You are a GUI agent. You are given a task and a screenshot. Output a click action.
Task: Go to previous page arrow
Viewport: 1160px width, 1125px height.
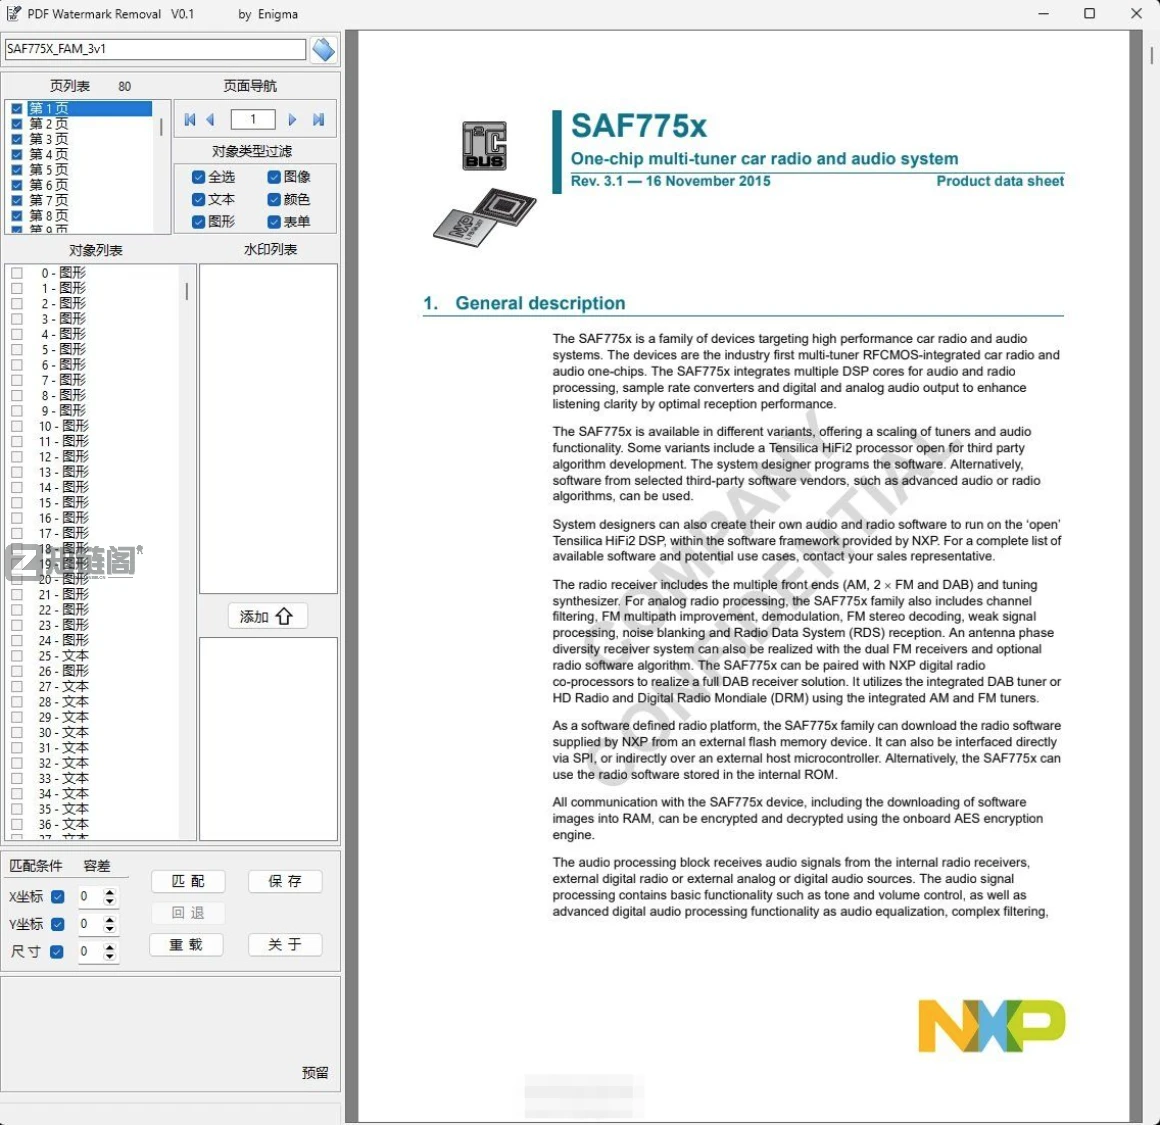(x=210, y=120)
